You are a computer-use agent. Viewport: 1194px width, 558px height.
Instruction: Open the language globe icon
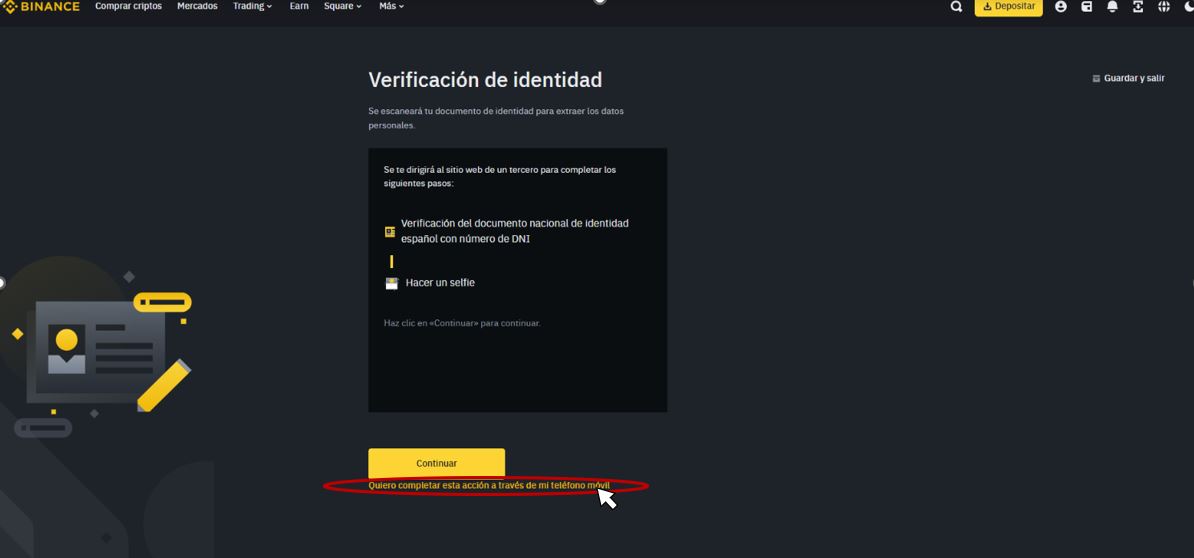coord(1164,7)
